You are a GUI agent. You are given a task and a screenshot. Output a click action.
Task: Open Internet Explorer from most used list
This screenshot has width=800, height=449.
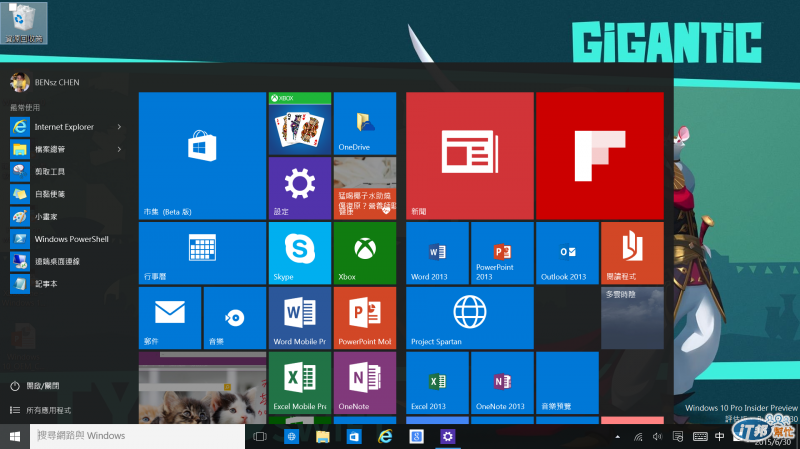(64, 127)
